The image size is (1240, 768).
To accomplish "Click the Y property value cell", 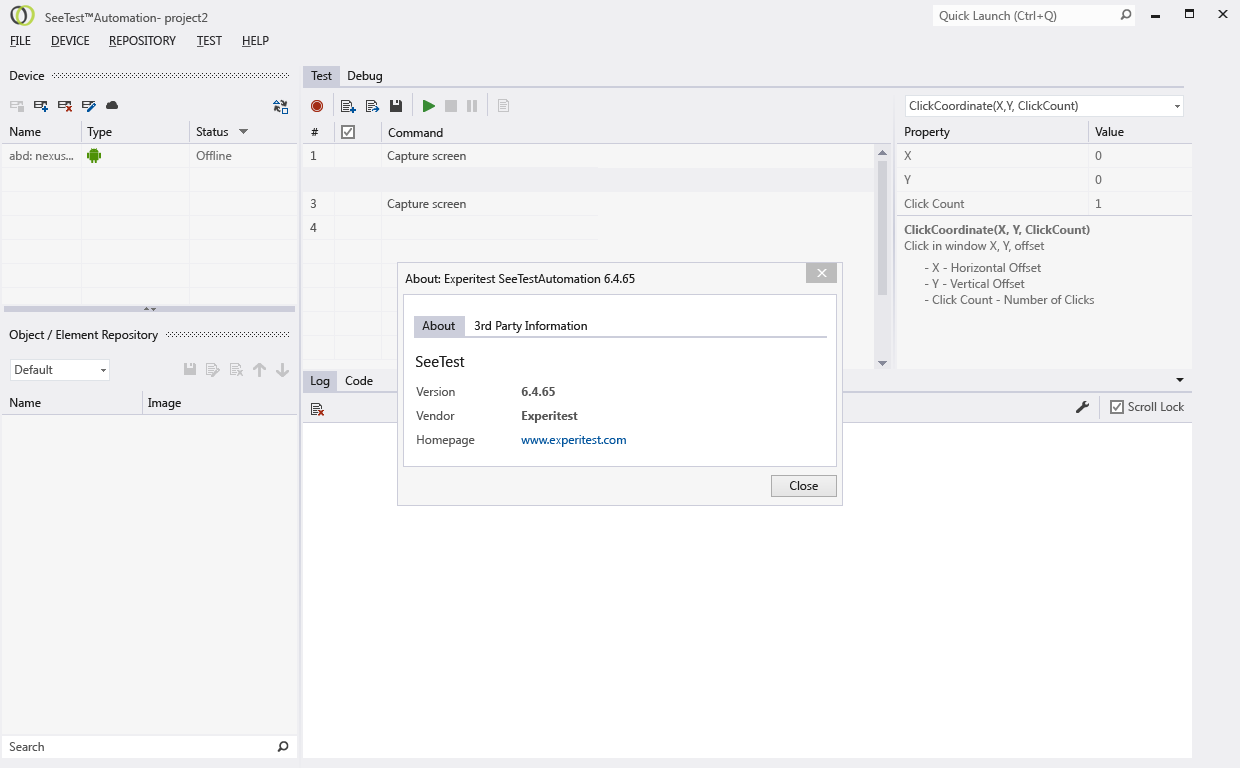I will [1140, 180].
